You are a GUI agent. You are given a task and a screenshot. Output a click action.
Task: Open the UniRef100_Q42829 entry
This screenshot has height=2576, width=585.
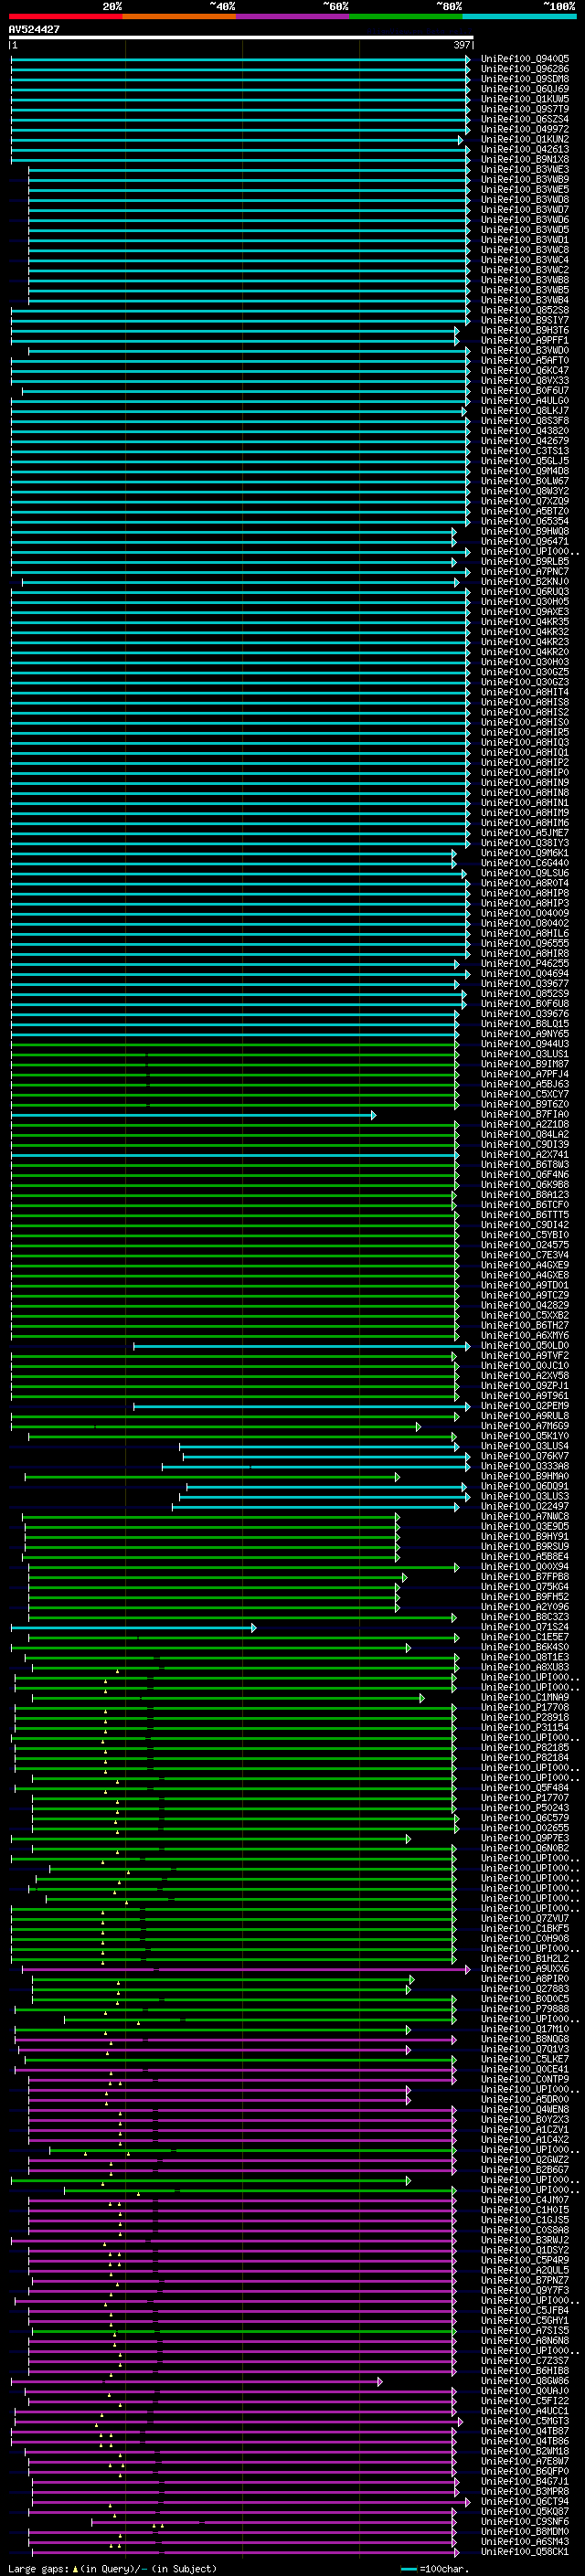pyautogui.click(x=525, y=1305)
